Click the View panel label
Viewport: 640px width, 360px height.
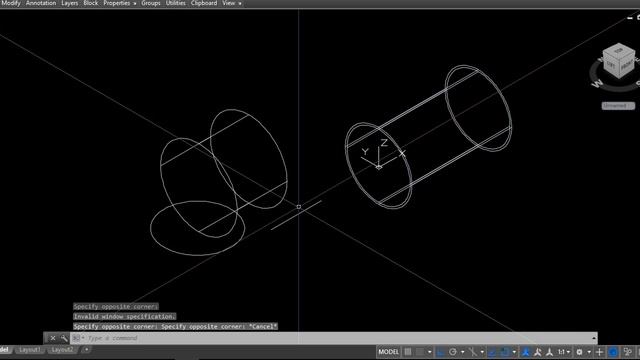click(x=229, y=3)
